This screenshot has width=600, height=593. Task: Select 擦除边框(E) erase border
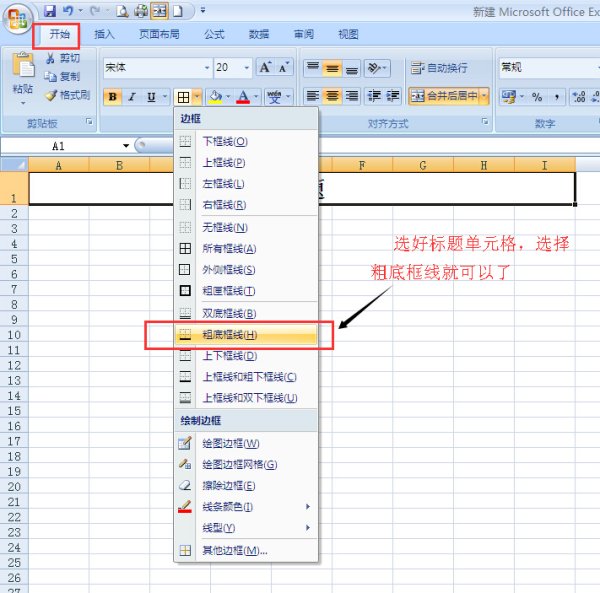coord(246,486)
